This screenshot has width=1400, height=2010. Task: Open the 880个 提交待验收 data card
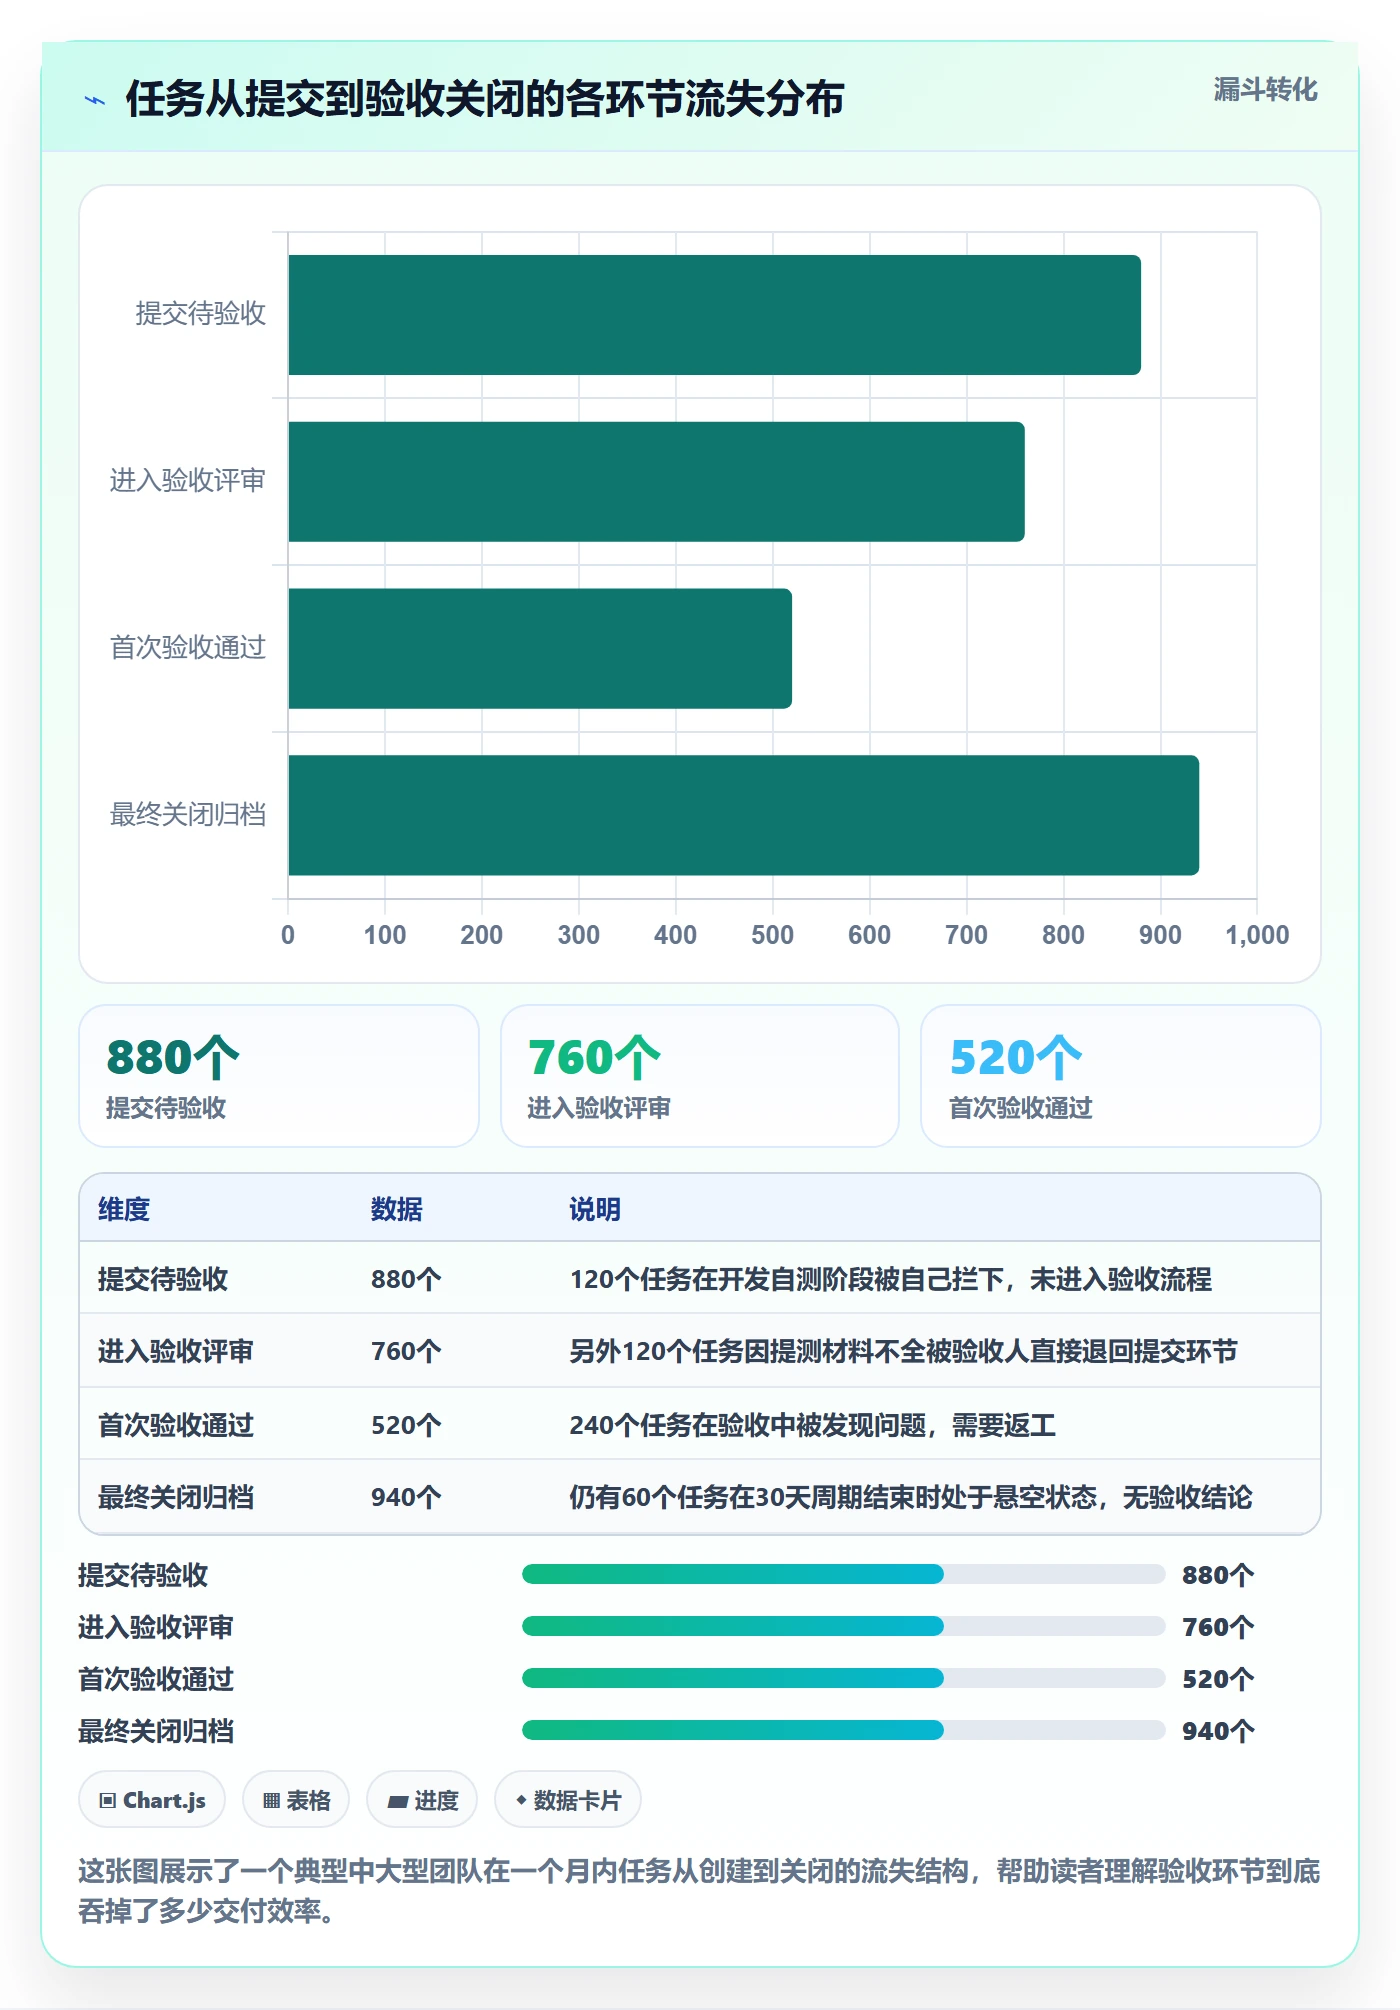pos(279,1076)
